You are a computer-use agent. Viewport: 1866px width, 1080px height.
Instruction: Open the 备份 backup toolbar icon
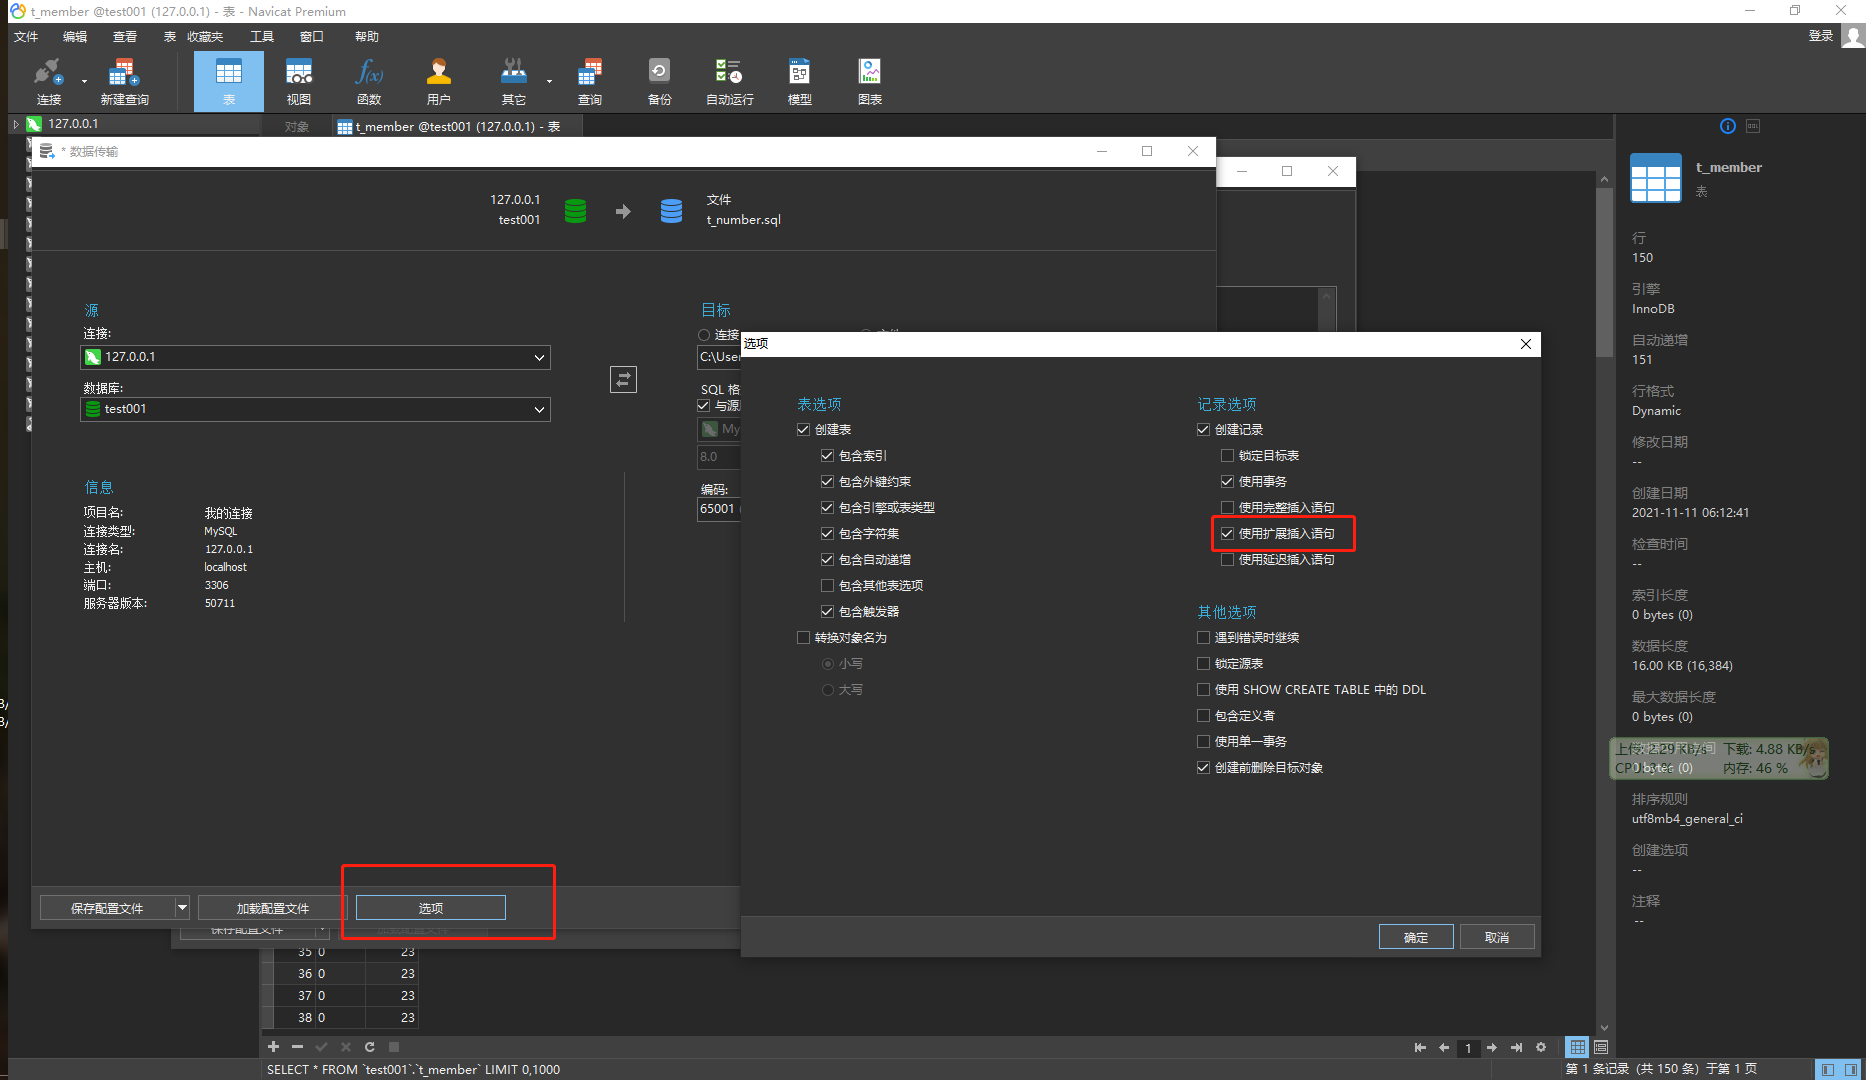[659, 81]
